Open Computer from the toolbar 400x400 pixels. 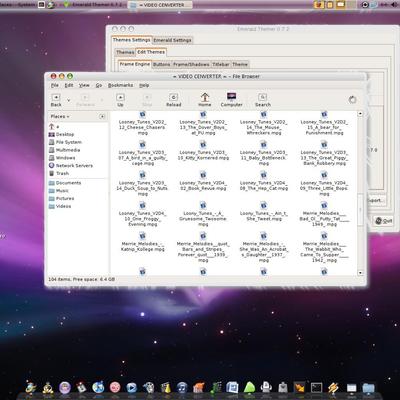231,100
